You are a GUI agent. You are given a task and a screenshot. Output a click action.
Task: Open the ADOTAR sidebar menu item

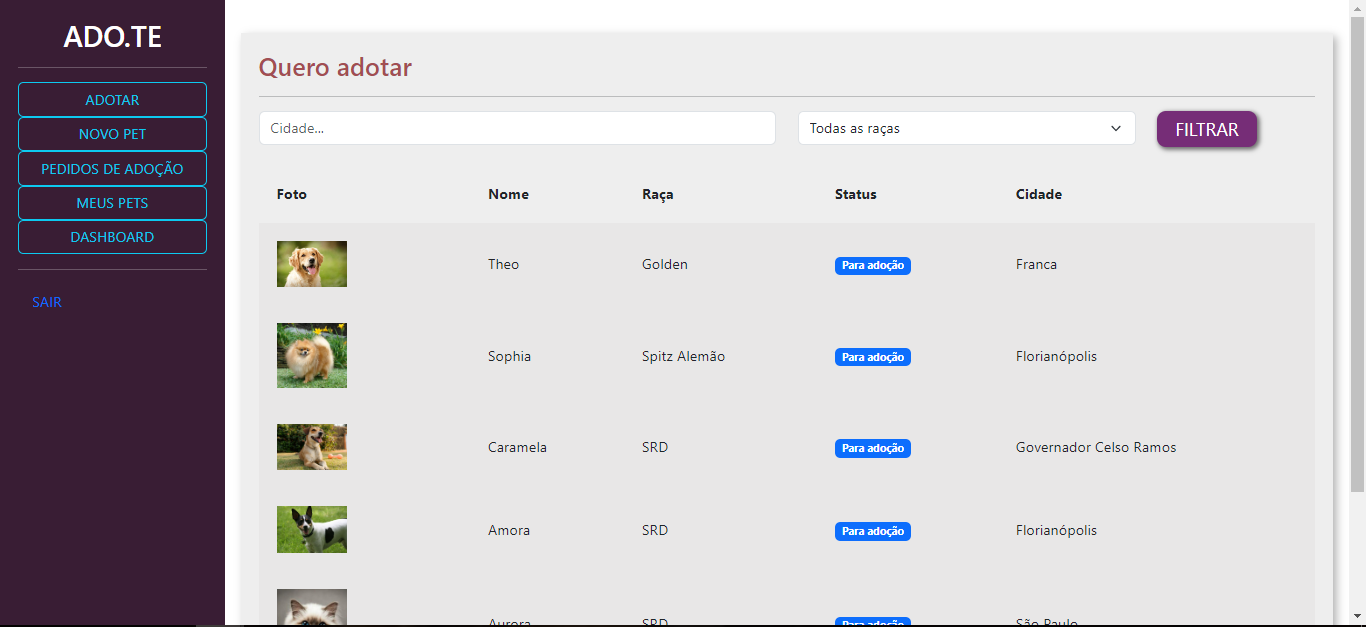point(112,100)
